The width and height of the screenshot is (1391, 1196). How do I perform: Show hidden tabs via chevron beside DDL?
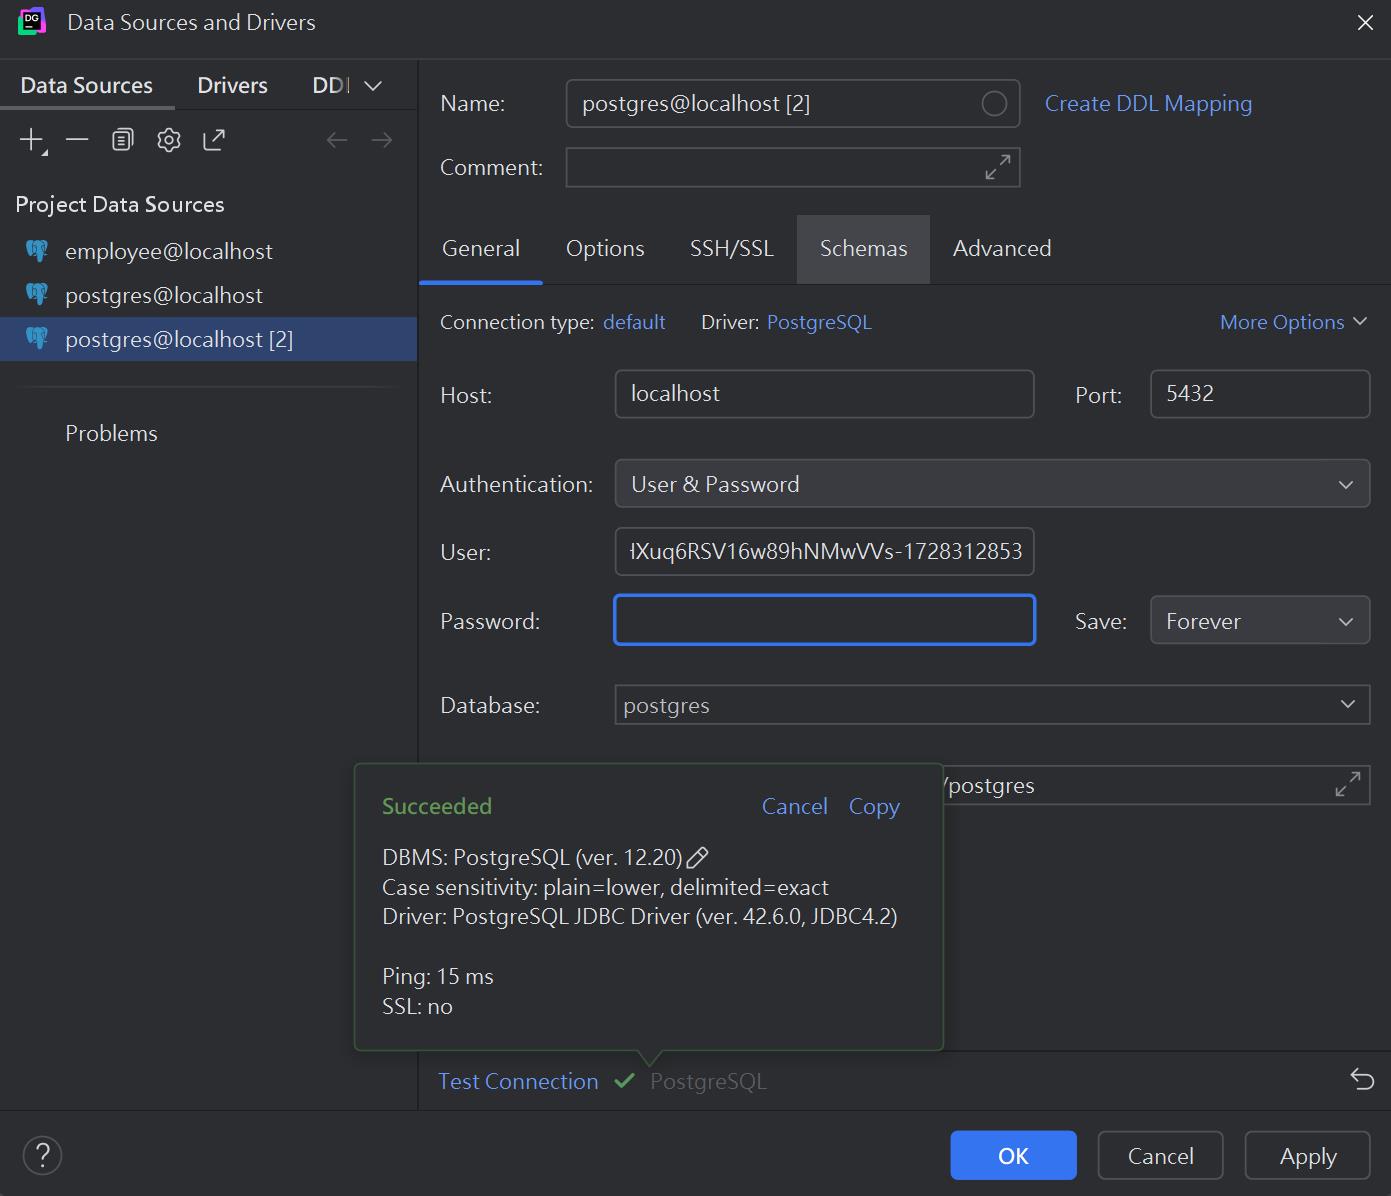pos(373,86)
